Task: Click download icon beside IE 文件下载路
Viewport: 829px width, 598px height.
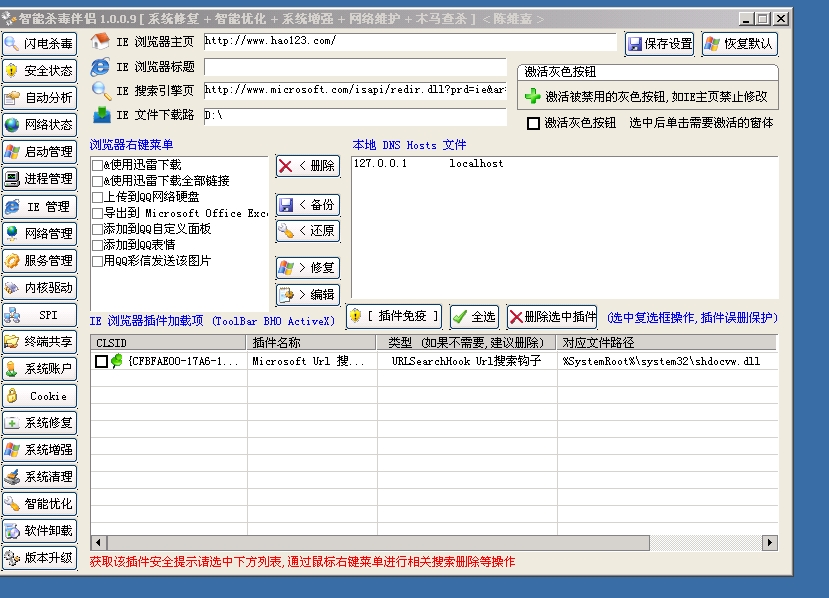Action: click(102, 115)
